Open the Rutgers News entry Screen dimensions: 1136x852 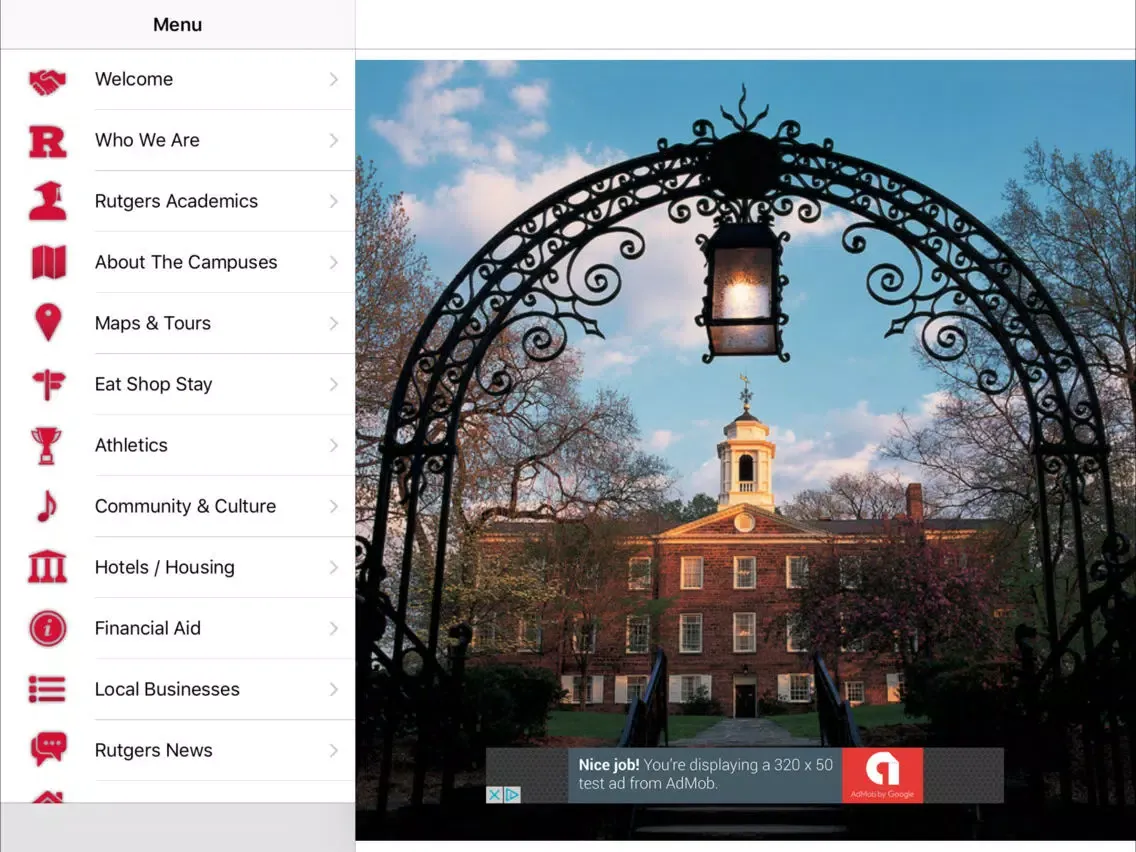coord(178,750)
